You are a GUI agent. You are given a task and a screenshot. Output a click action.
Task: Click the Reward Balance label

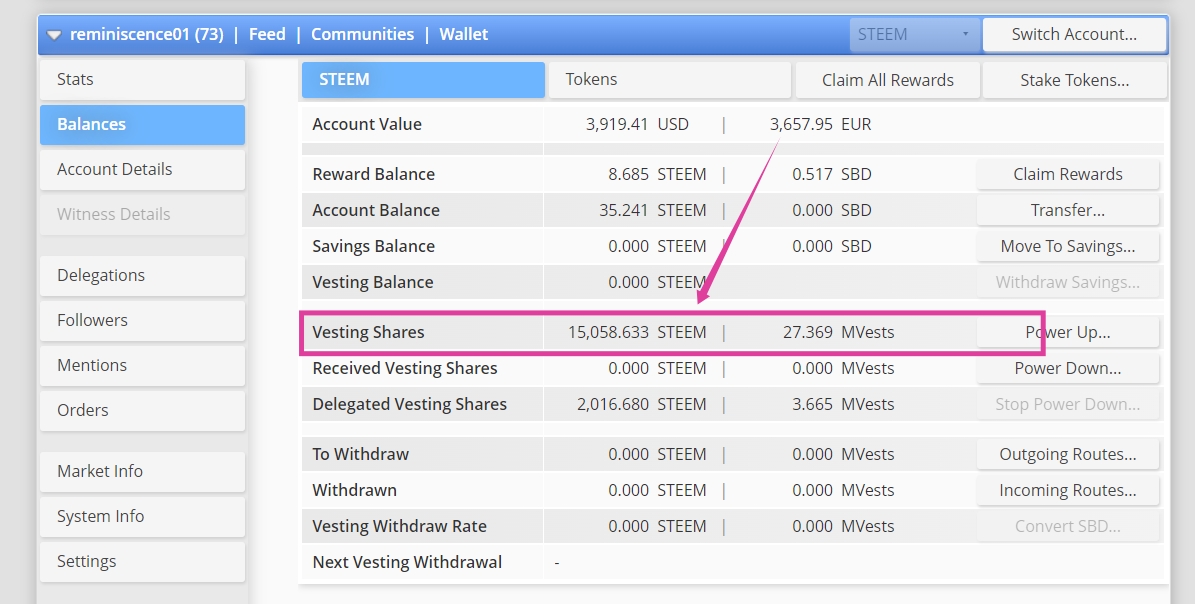click(373, 174)
